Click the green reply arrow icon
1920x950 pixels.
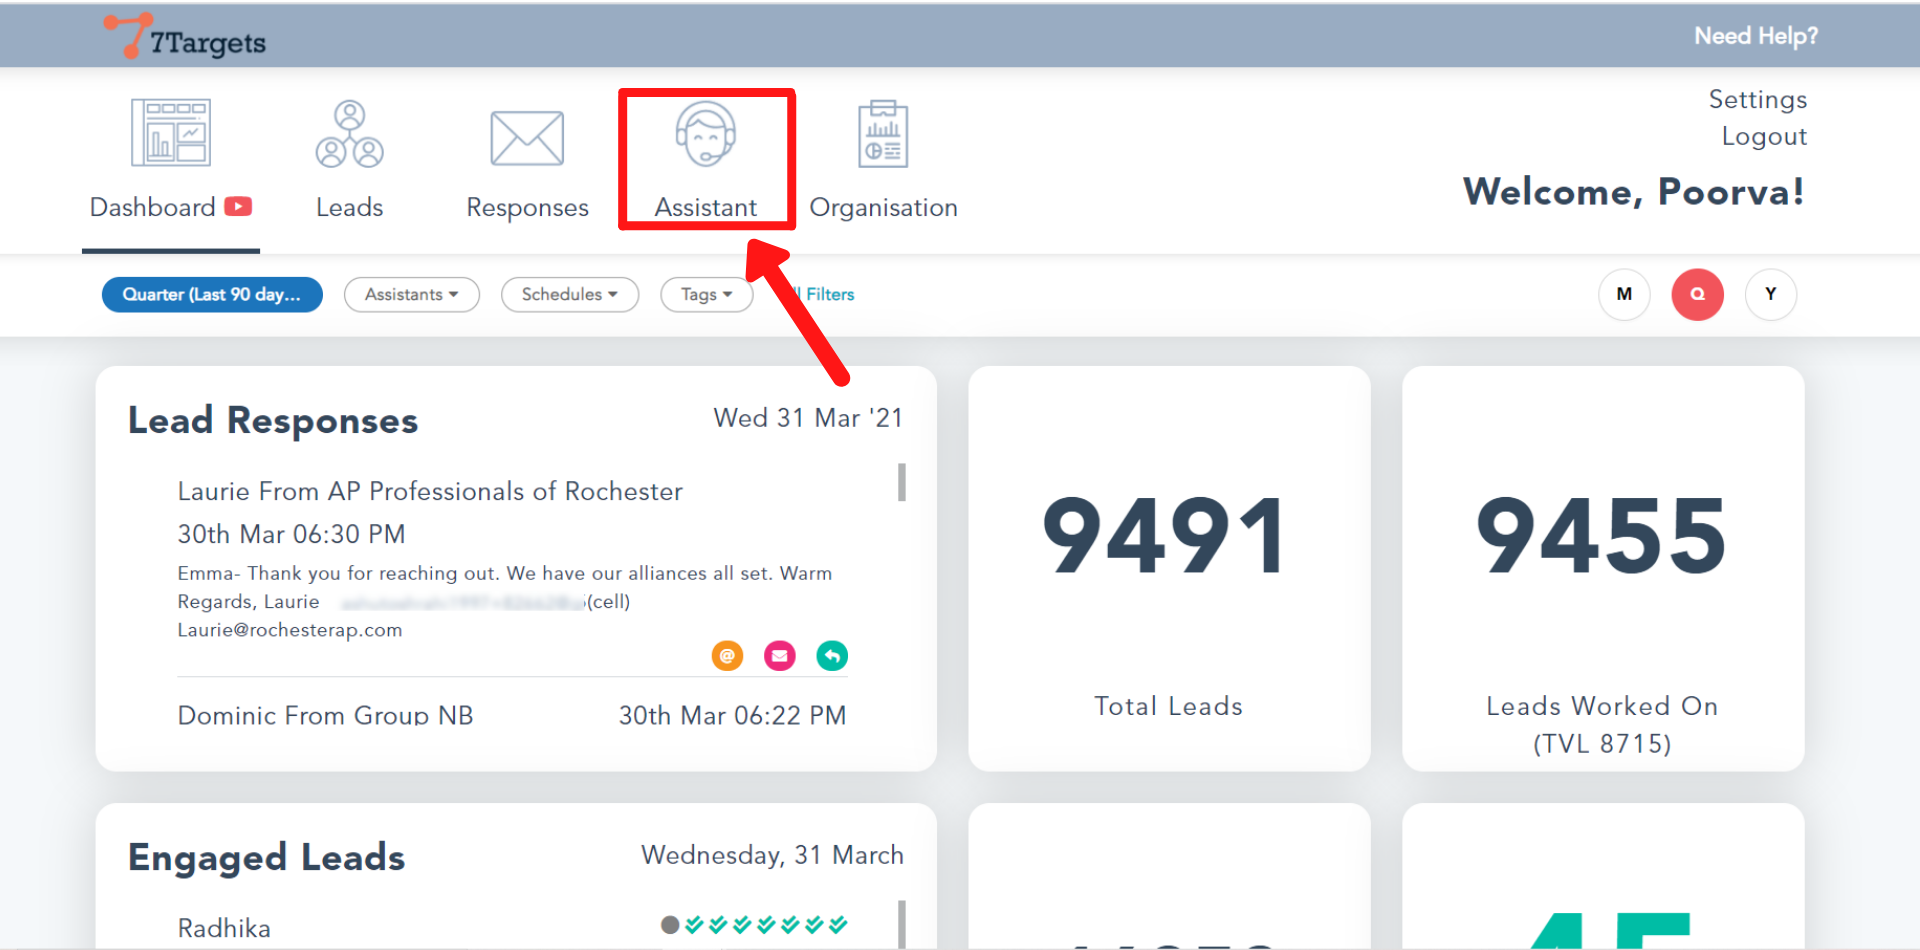tap(832, 656)
